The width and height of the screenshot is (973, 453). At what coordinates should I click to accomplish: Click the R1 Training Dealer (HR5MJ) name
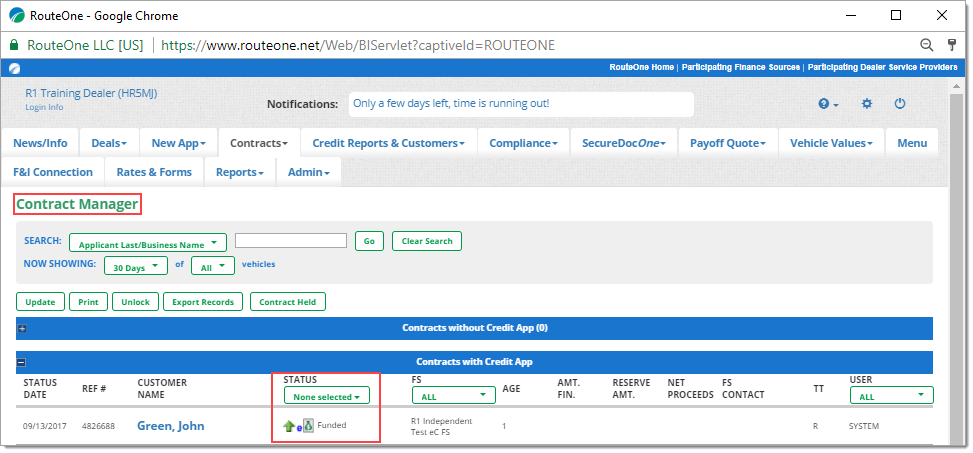click(91, 93)
